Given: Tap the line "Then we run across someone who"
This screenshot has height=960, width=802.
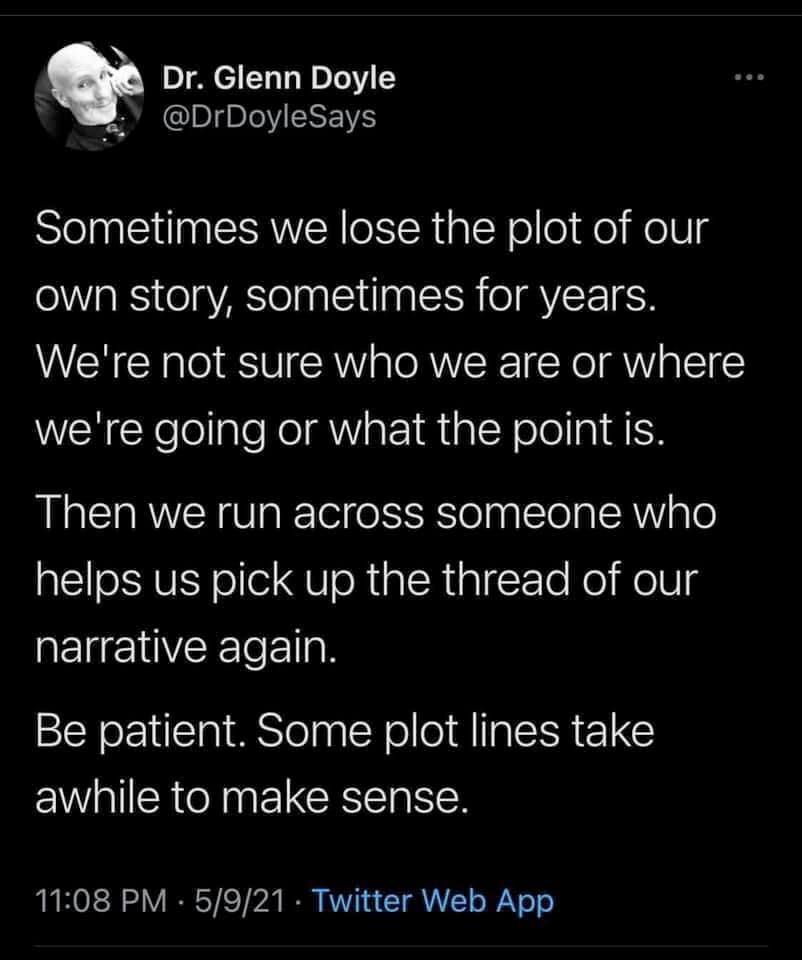Looking at the screenshot, I should click(376, 514).
